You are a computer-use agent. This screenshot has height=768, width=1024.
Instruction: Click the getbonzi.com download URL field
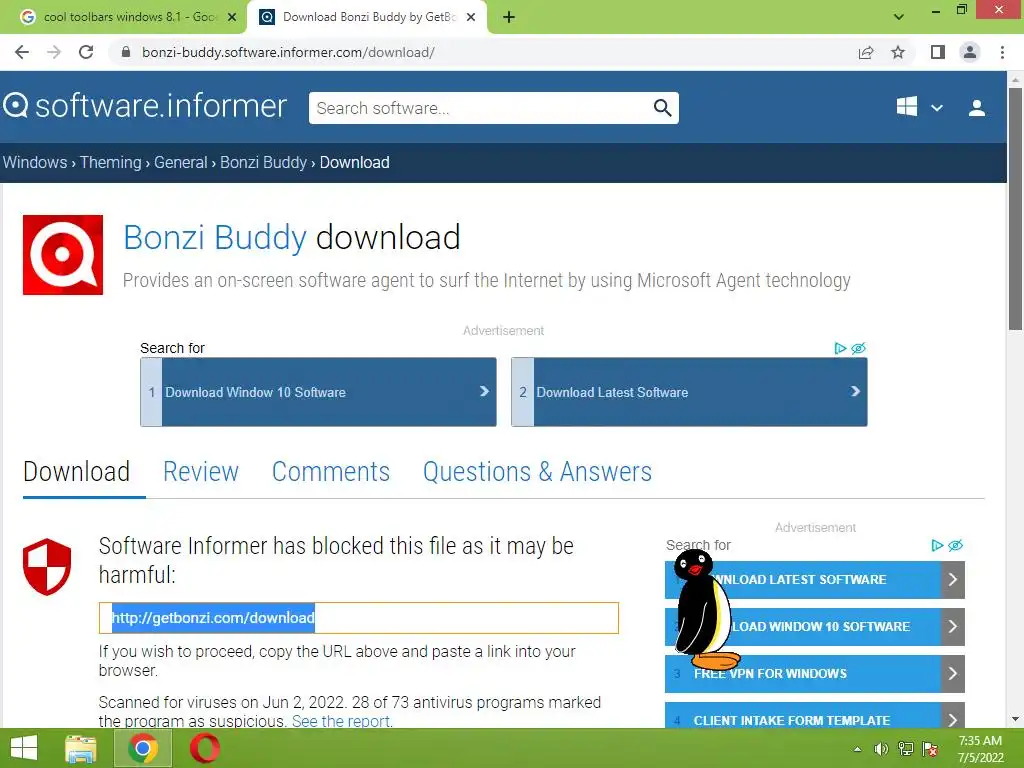[x=359, y=618]
